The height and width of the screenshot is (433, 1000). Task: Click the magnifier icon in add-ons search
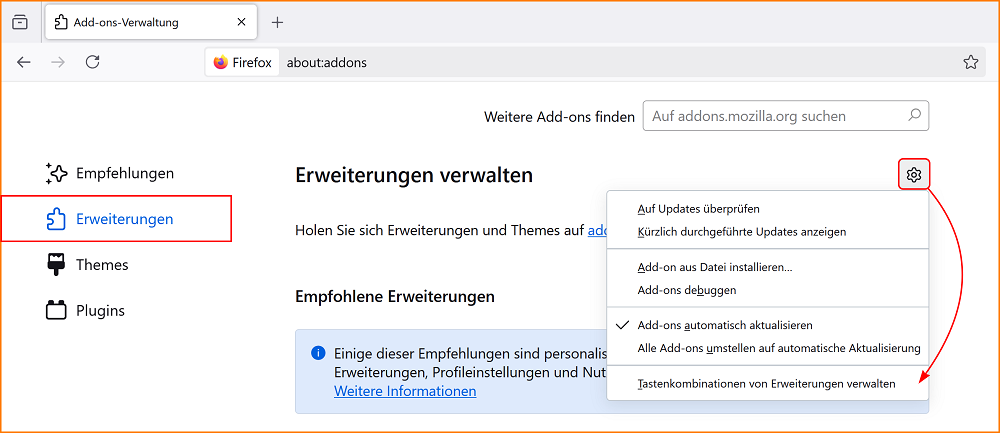pyautogui.click(x=914, y=115)
